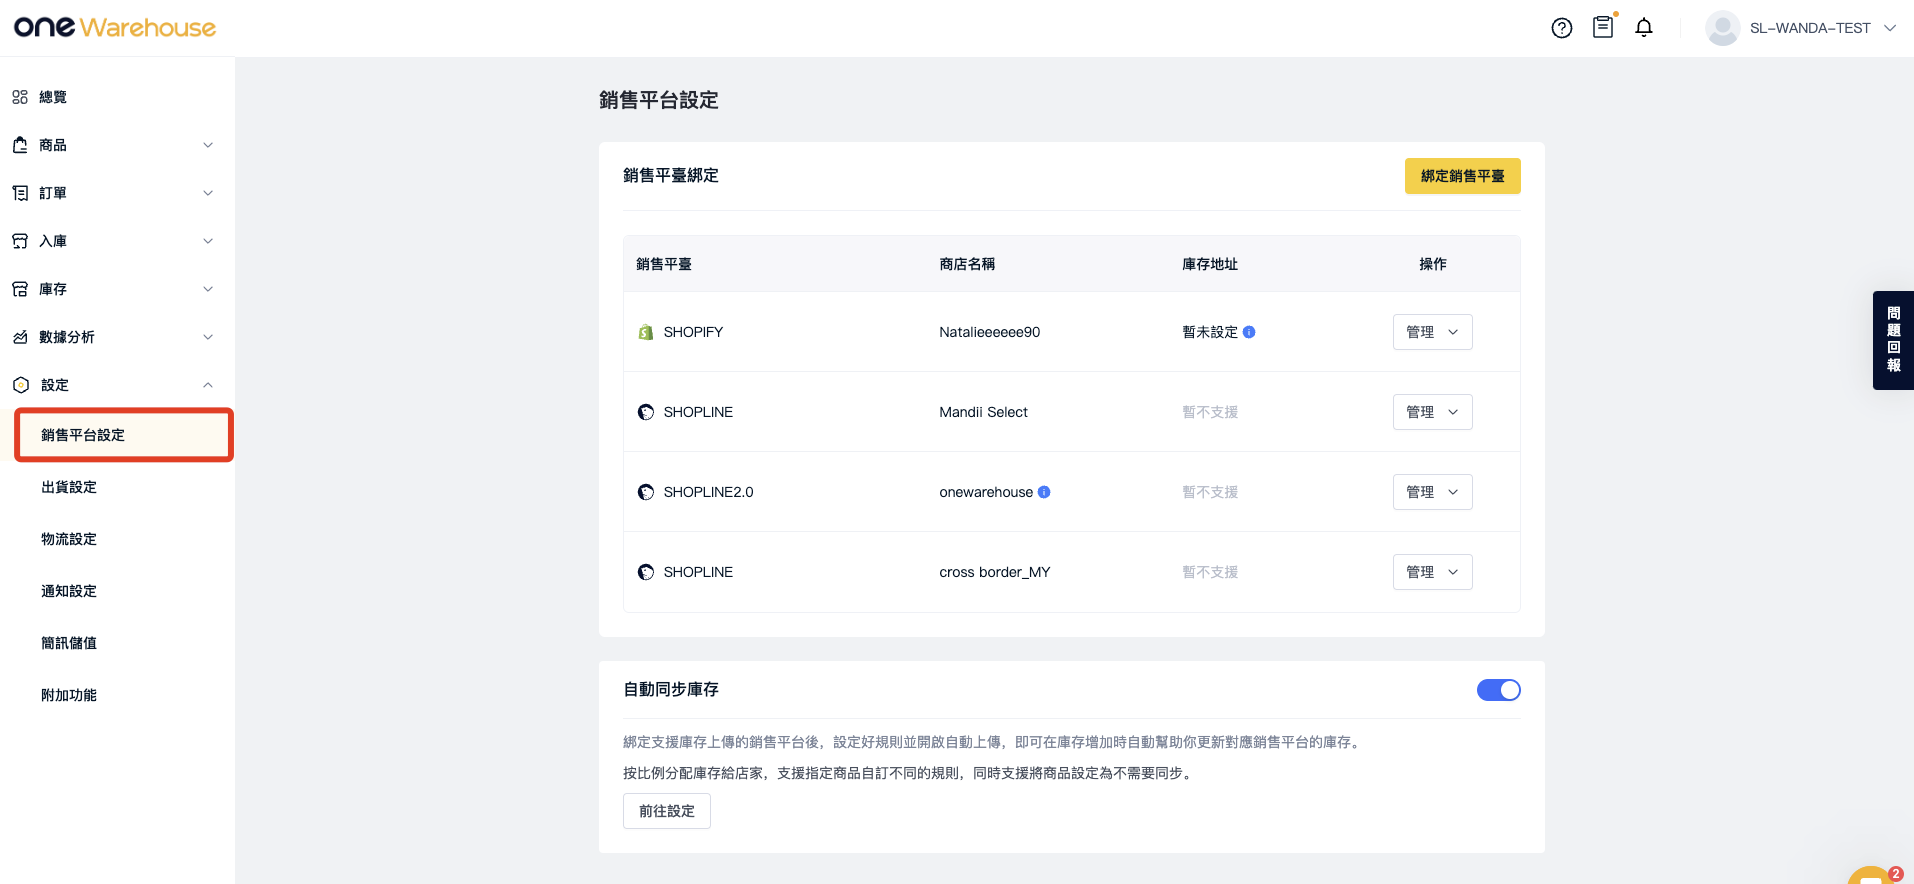Open the clipboard tasks icon in header

1603,27
